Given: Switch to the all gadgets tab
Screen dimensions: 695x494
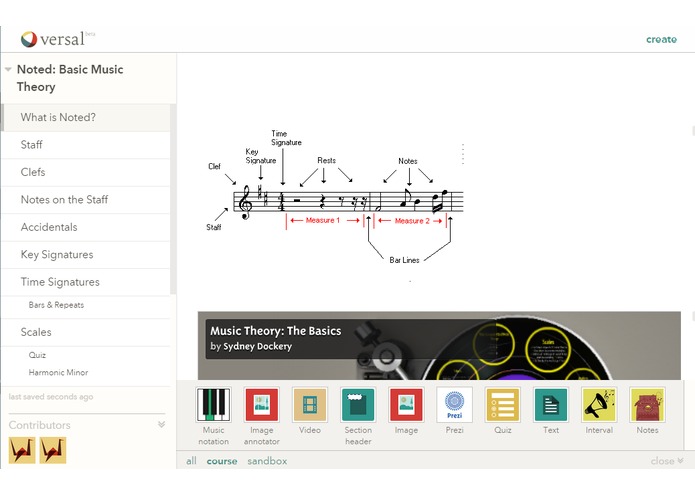Looking at the screenshot, I should point(191,461).
